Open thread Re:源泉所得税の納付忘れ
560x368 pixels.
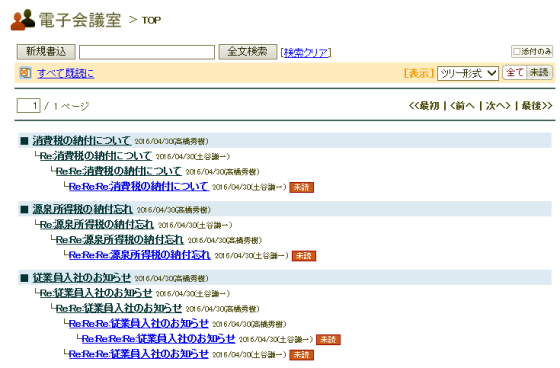(x=97, y=224)
